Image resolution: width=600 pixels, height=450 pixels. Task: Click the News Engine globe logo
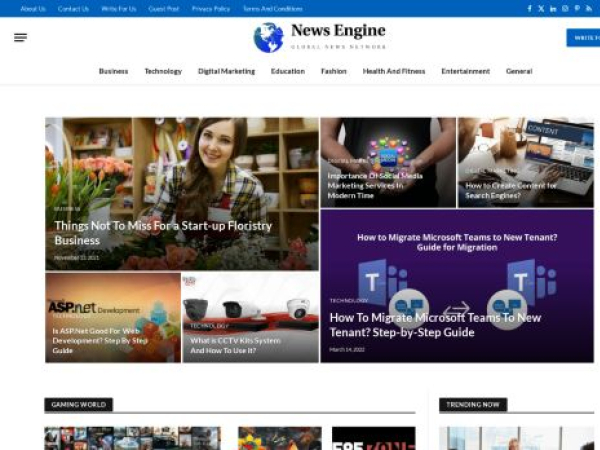point(269,37)
